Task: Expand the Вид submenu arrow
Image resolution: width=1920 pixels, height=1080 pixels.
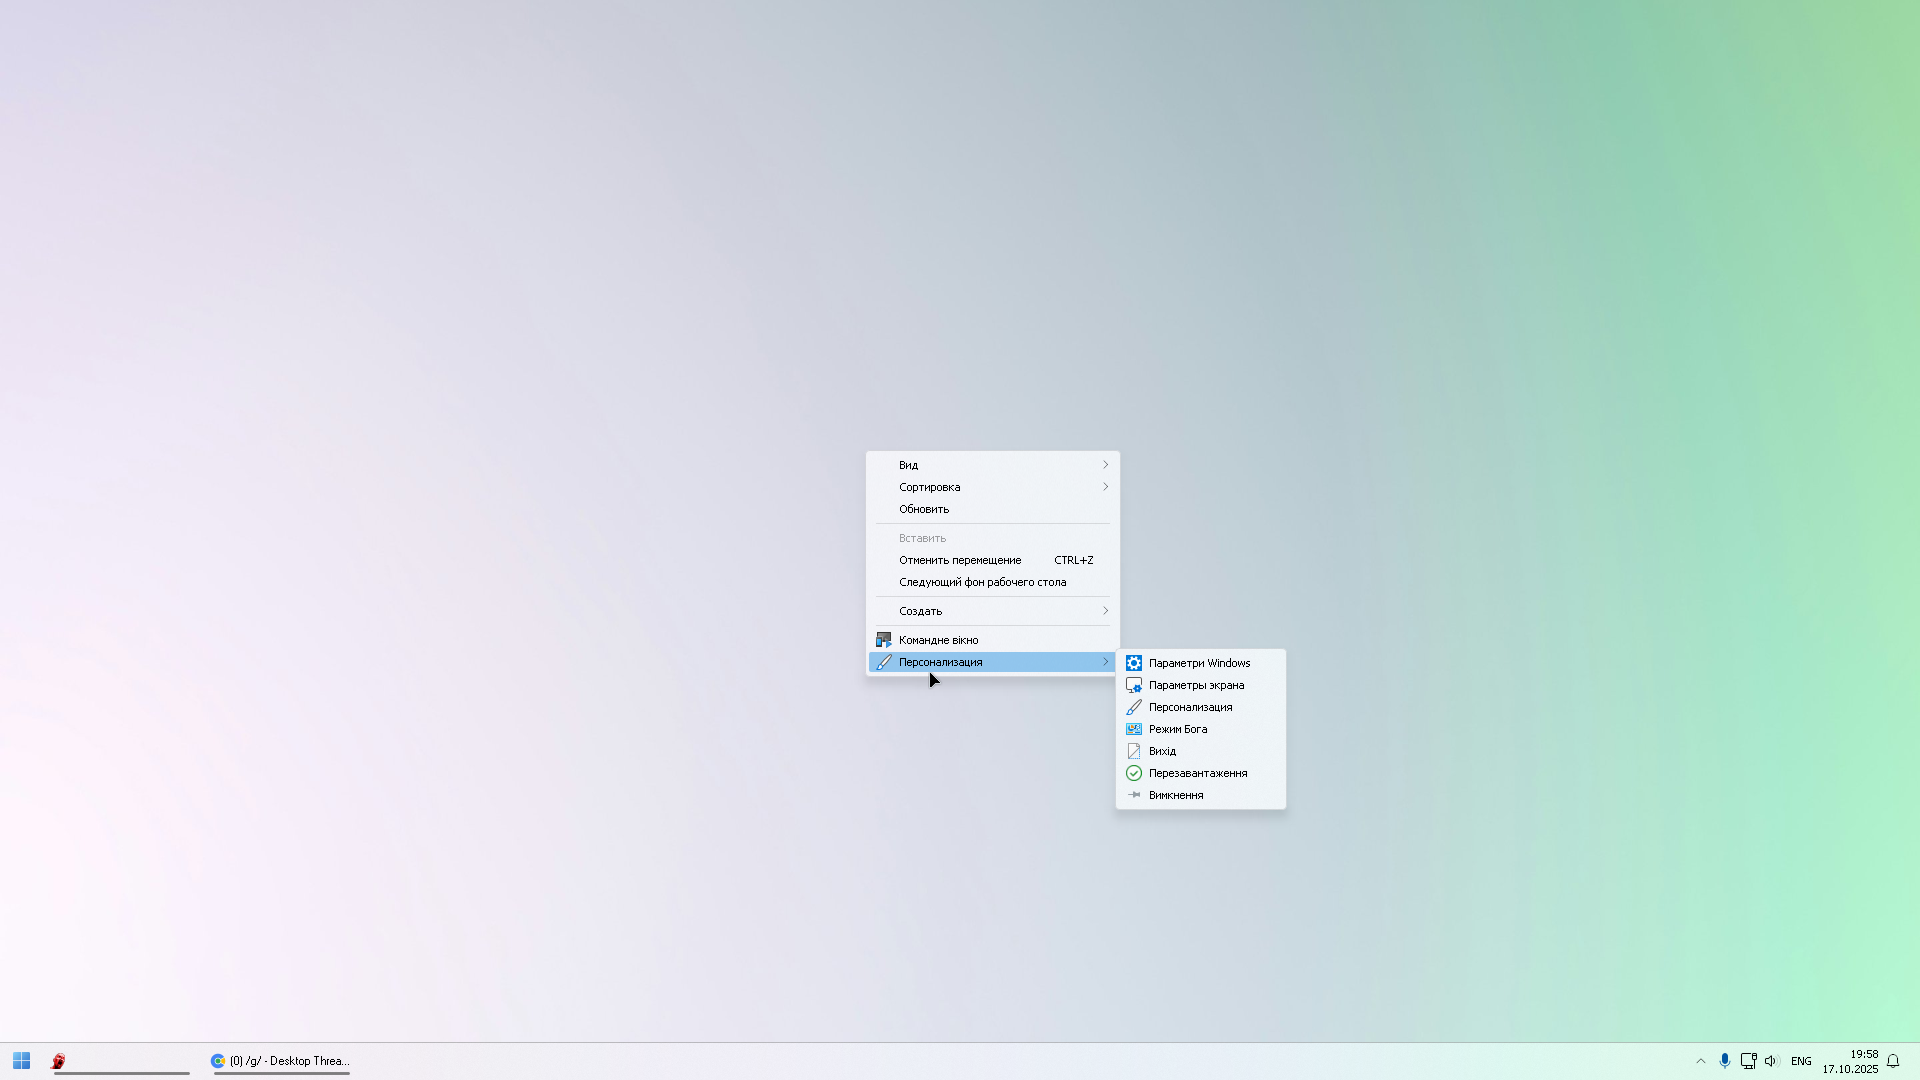Action: click(1105, 465)
